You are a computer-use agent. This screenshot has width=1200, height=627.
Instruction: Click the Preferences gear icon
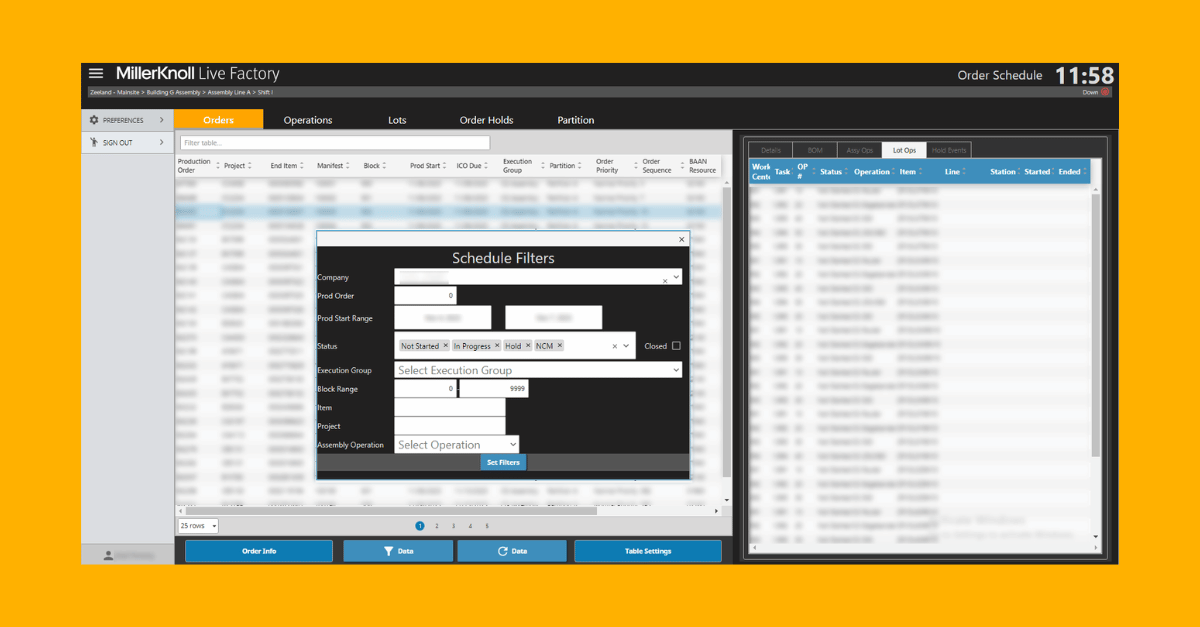94,120
